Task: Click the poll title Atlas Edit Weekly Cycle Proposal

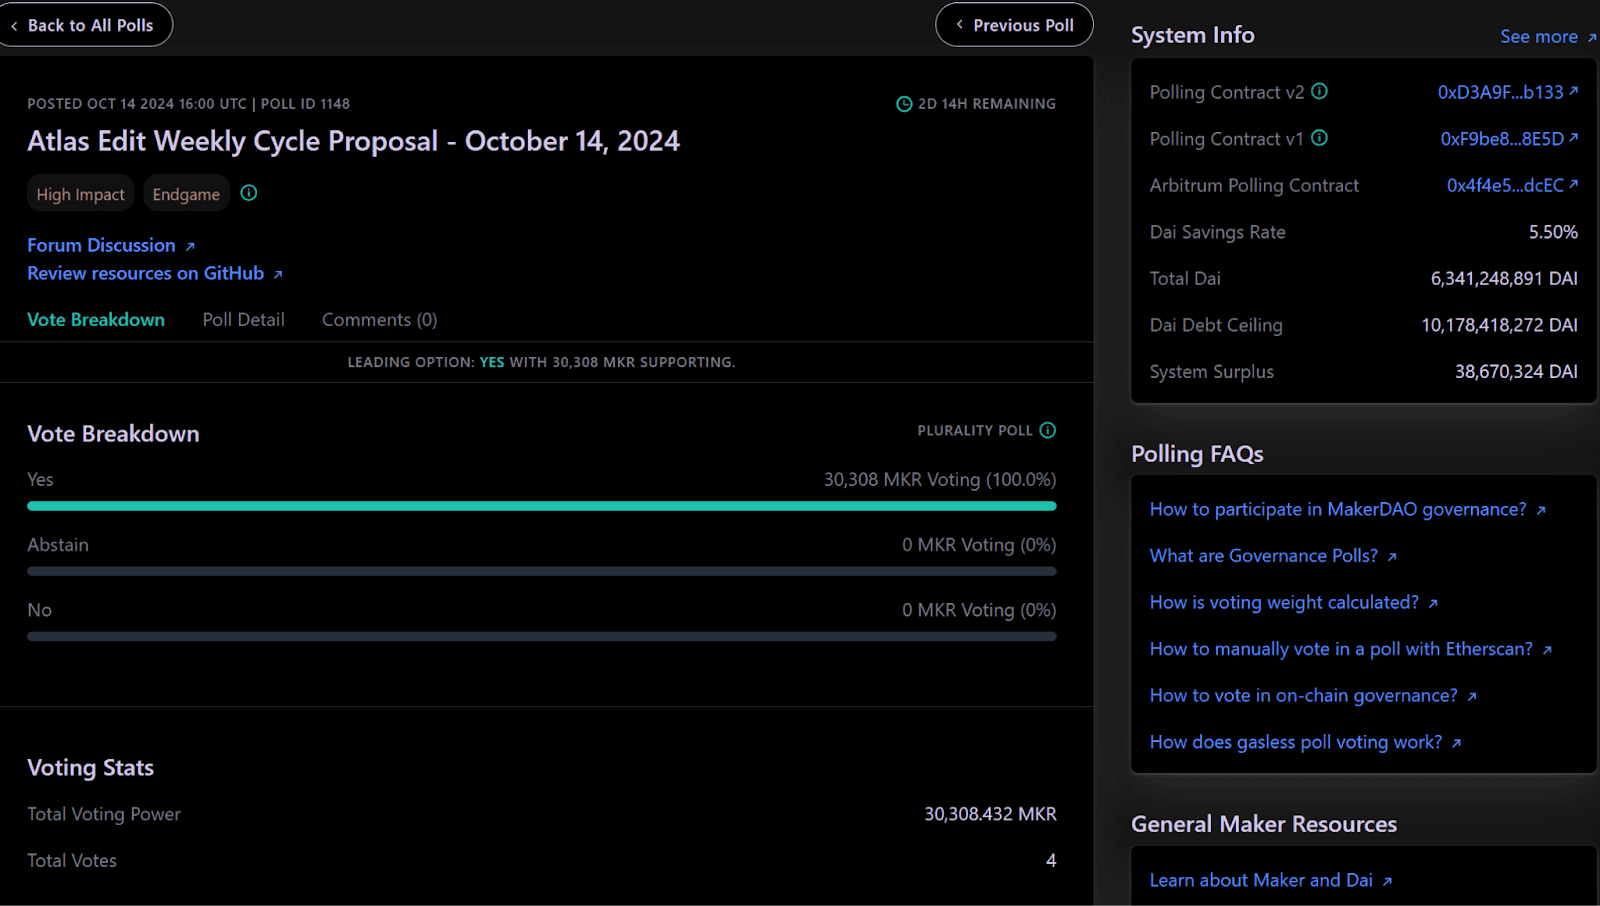Action: tap(353, 141)
